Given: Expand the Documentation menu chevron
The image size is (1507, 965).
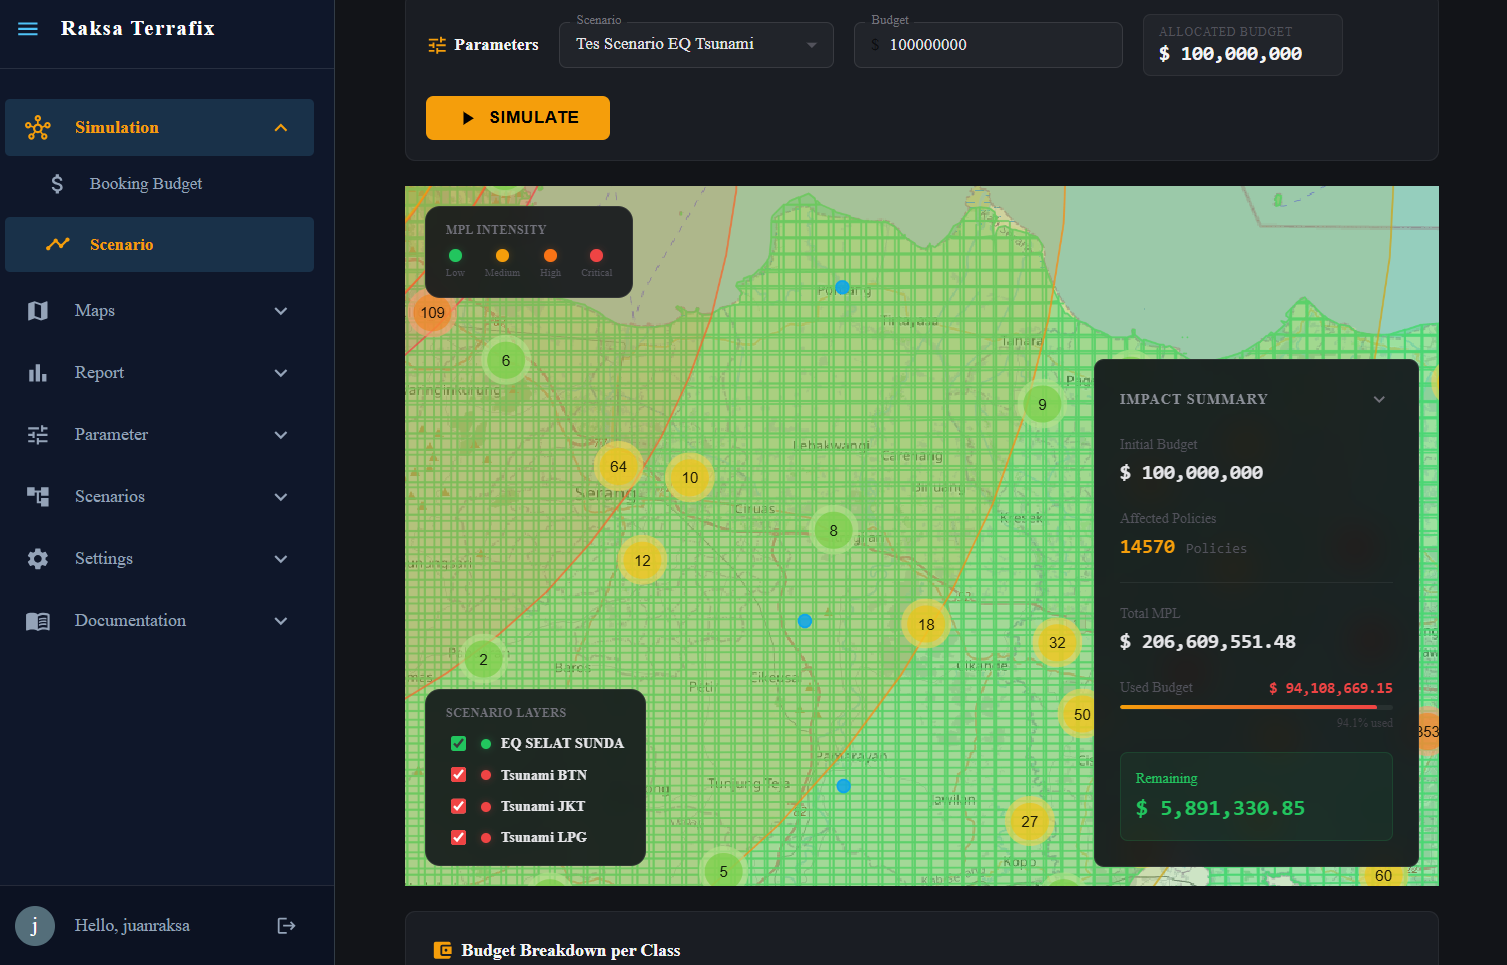Looking at the screenshot, I should (x=281, y=621).
